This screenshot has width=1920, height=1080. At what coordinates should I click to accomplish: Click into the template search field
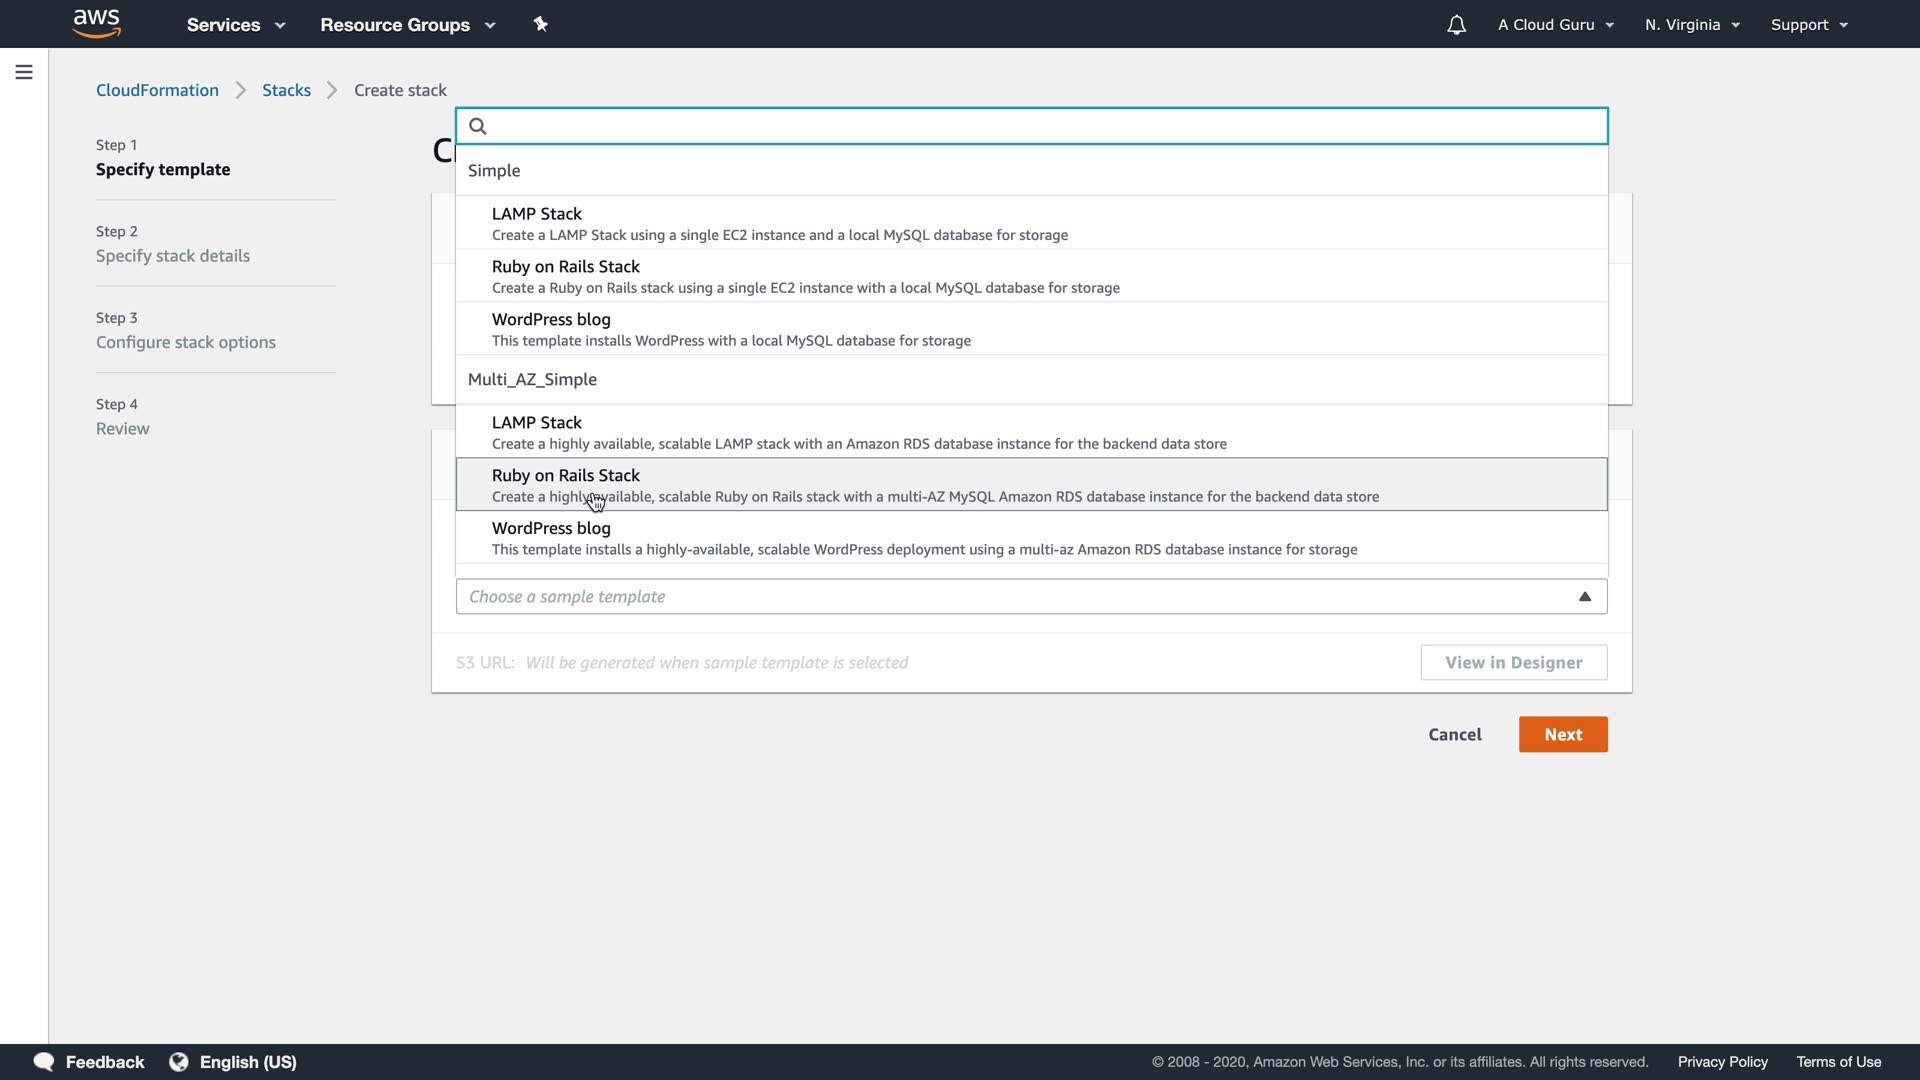tap(1040, 126)
